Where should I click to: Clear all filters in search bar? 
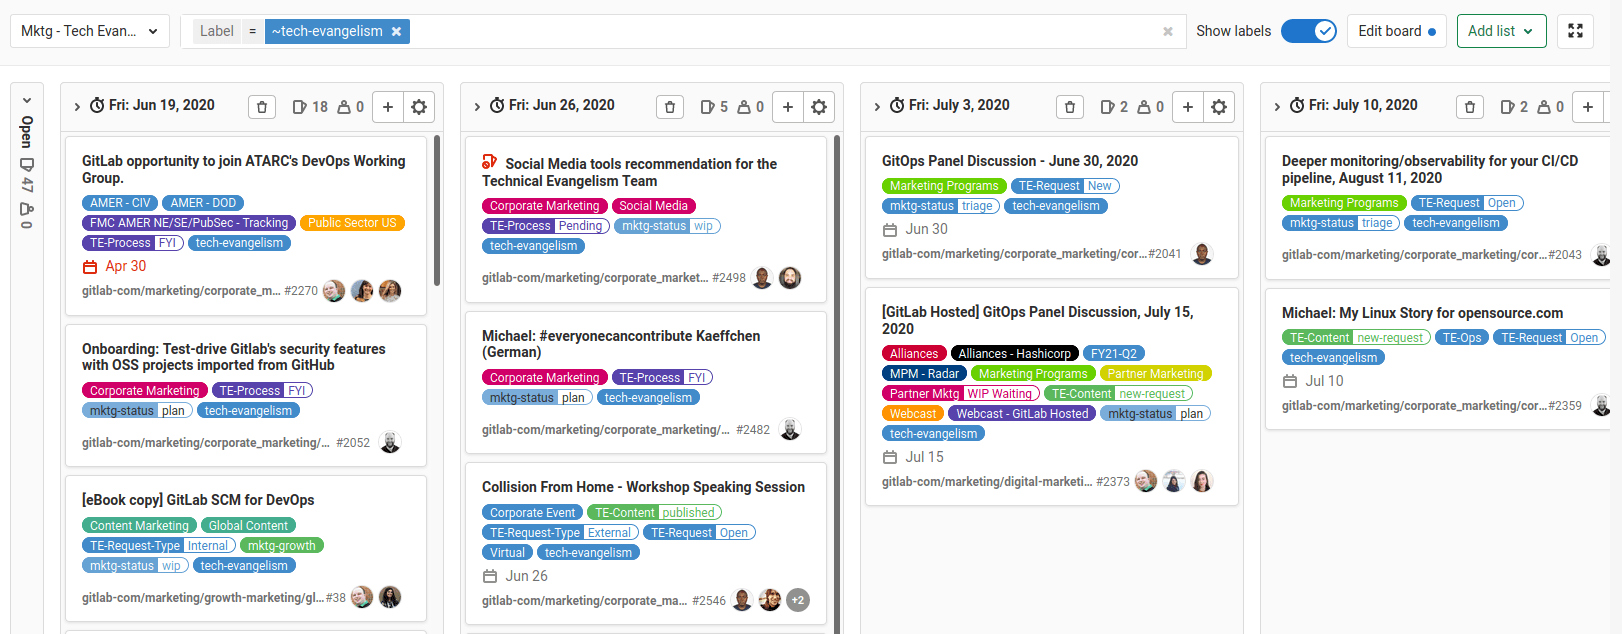tap(1167, 32)
